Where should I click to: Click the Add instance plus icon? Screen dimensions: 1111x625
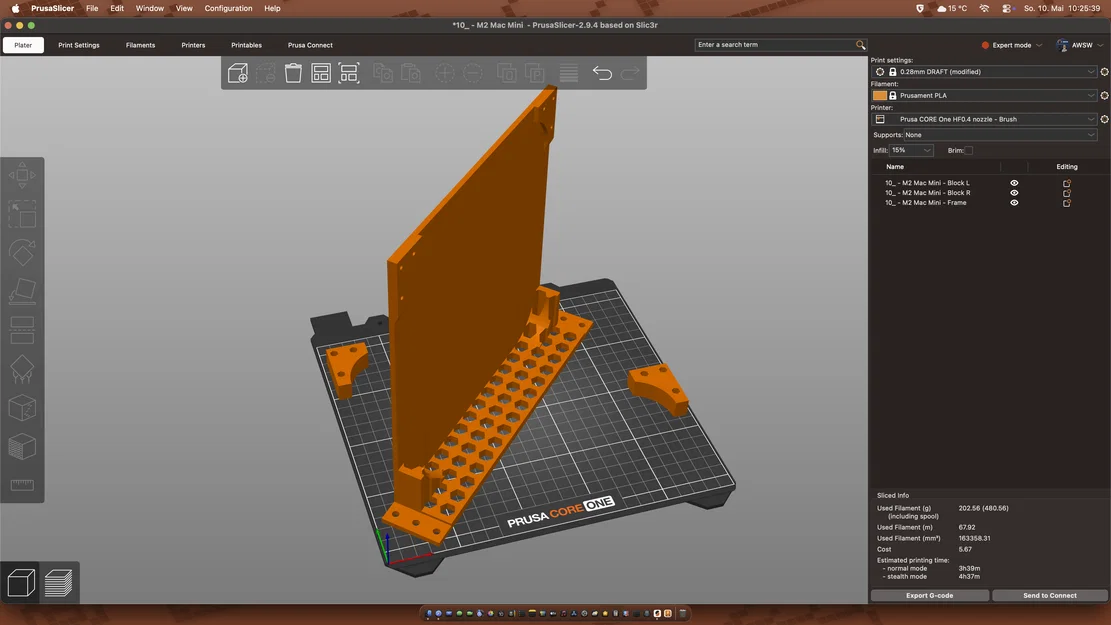click(445, 73)
